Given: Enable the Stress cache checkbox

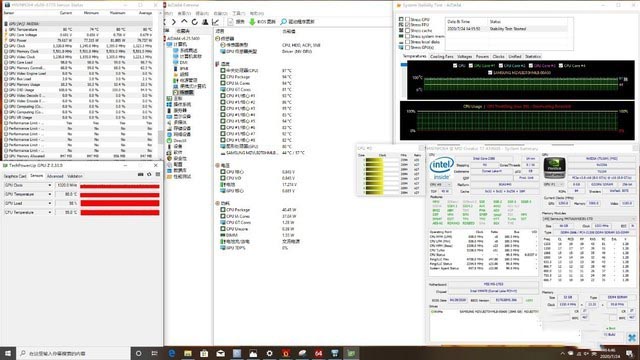Looking at the screenshot, I should 407,31.
